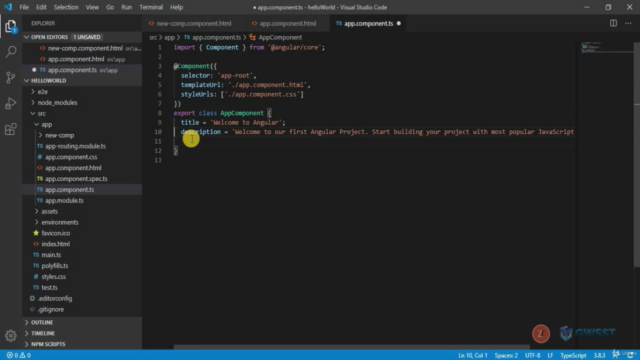640x360 pixels.
Task: Open styles.css file
Action: point(82,277)
